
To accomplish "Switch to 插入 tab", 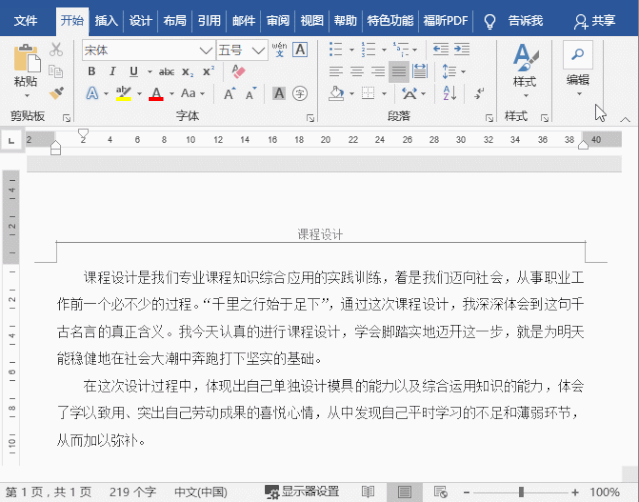I will pyautogui.click(x=106, y=20).
